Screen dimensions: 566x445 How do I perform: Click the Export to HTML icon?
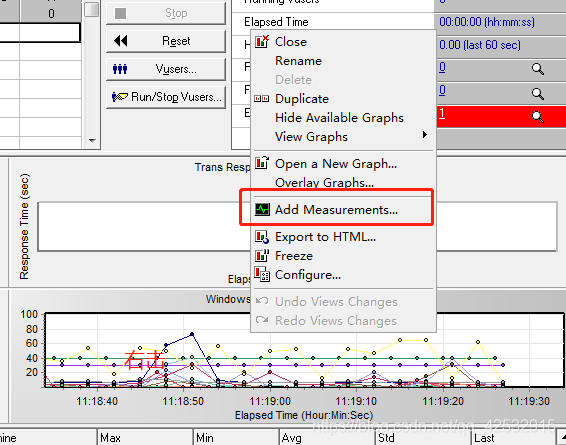coord(262,237)
